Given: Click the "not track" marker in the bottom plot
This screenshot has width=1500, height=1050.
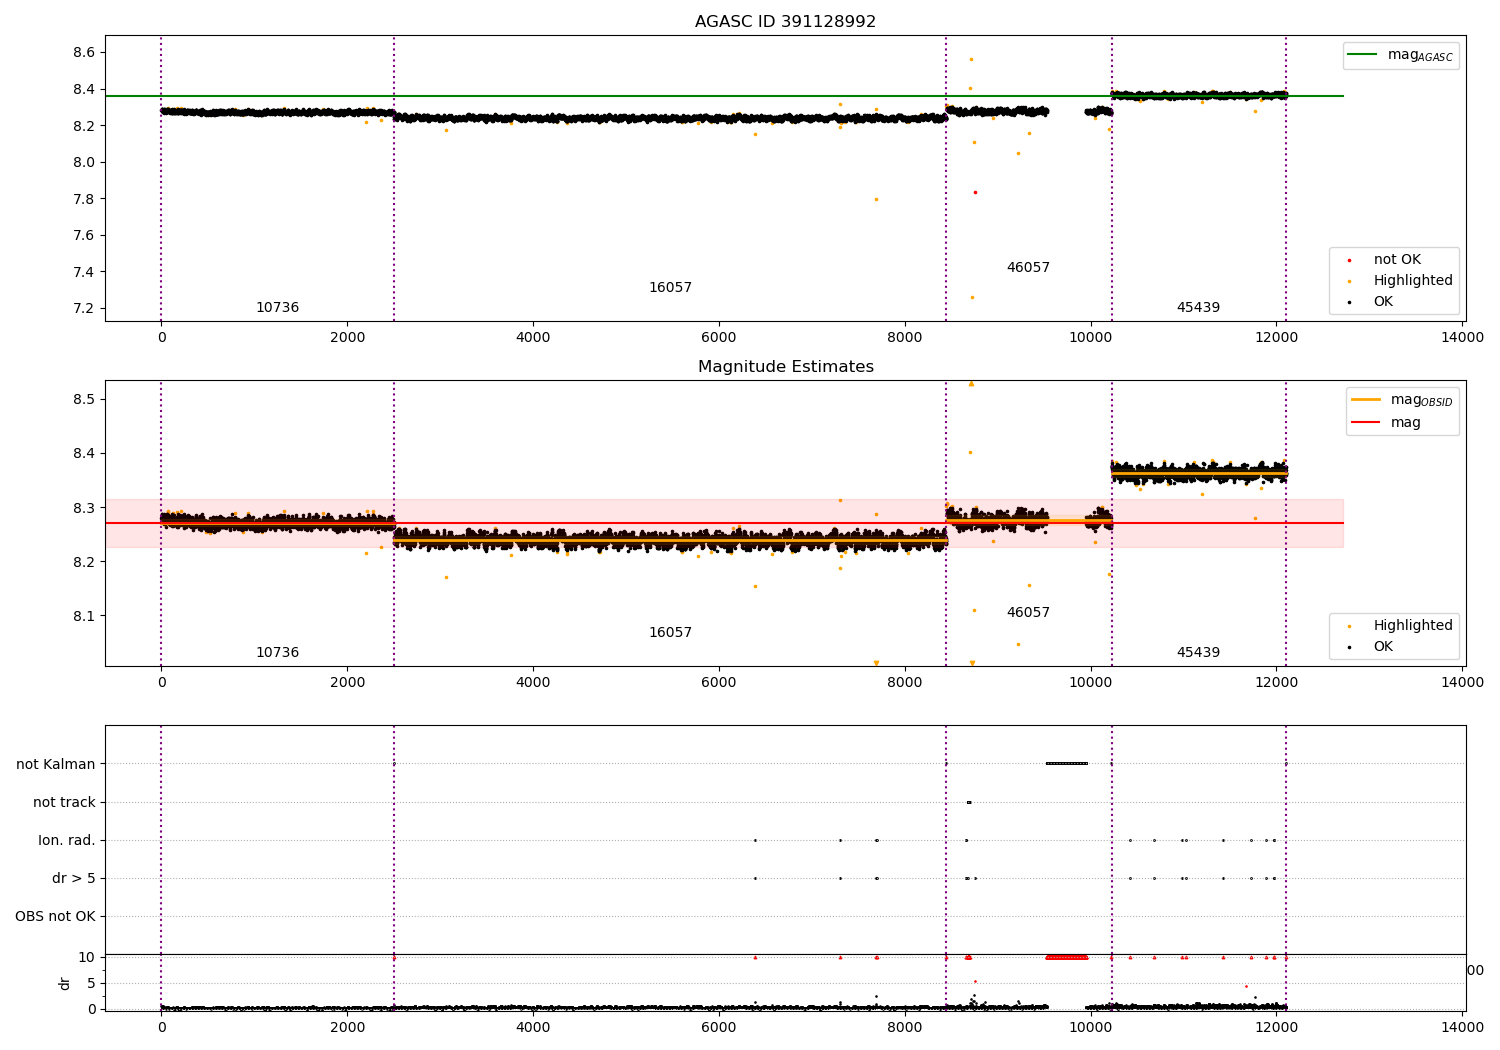Looking at the screenshot, I should click(968, 802).
